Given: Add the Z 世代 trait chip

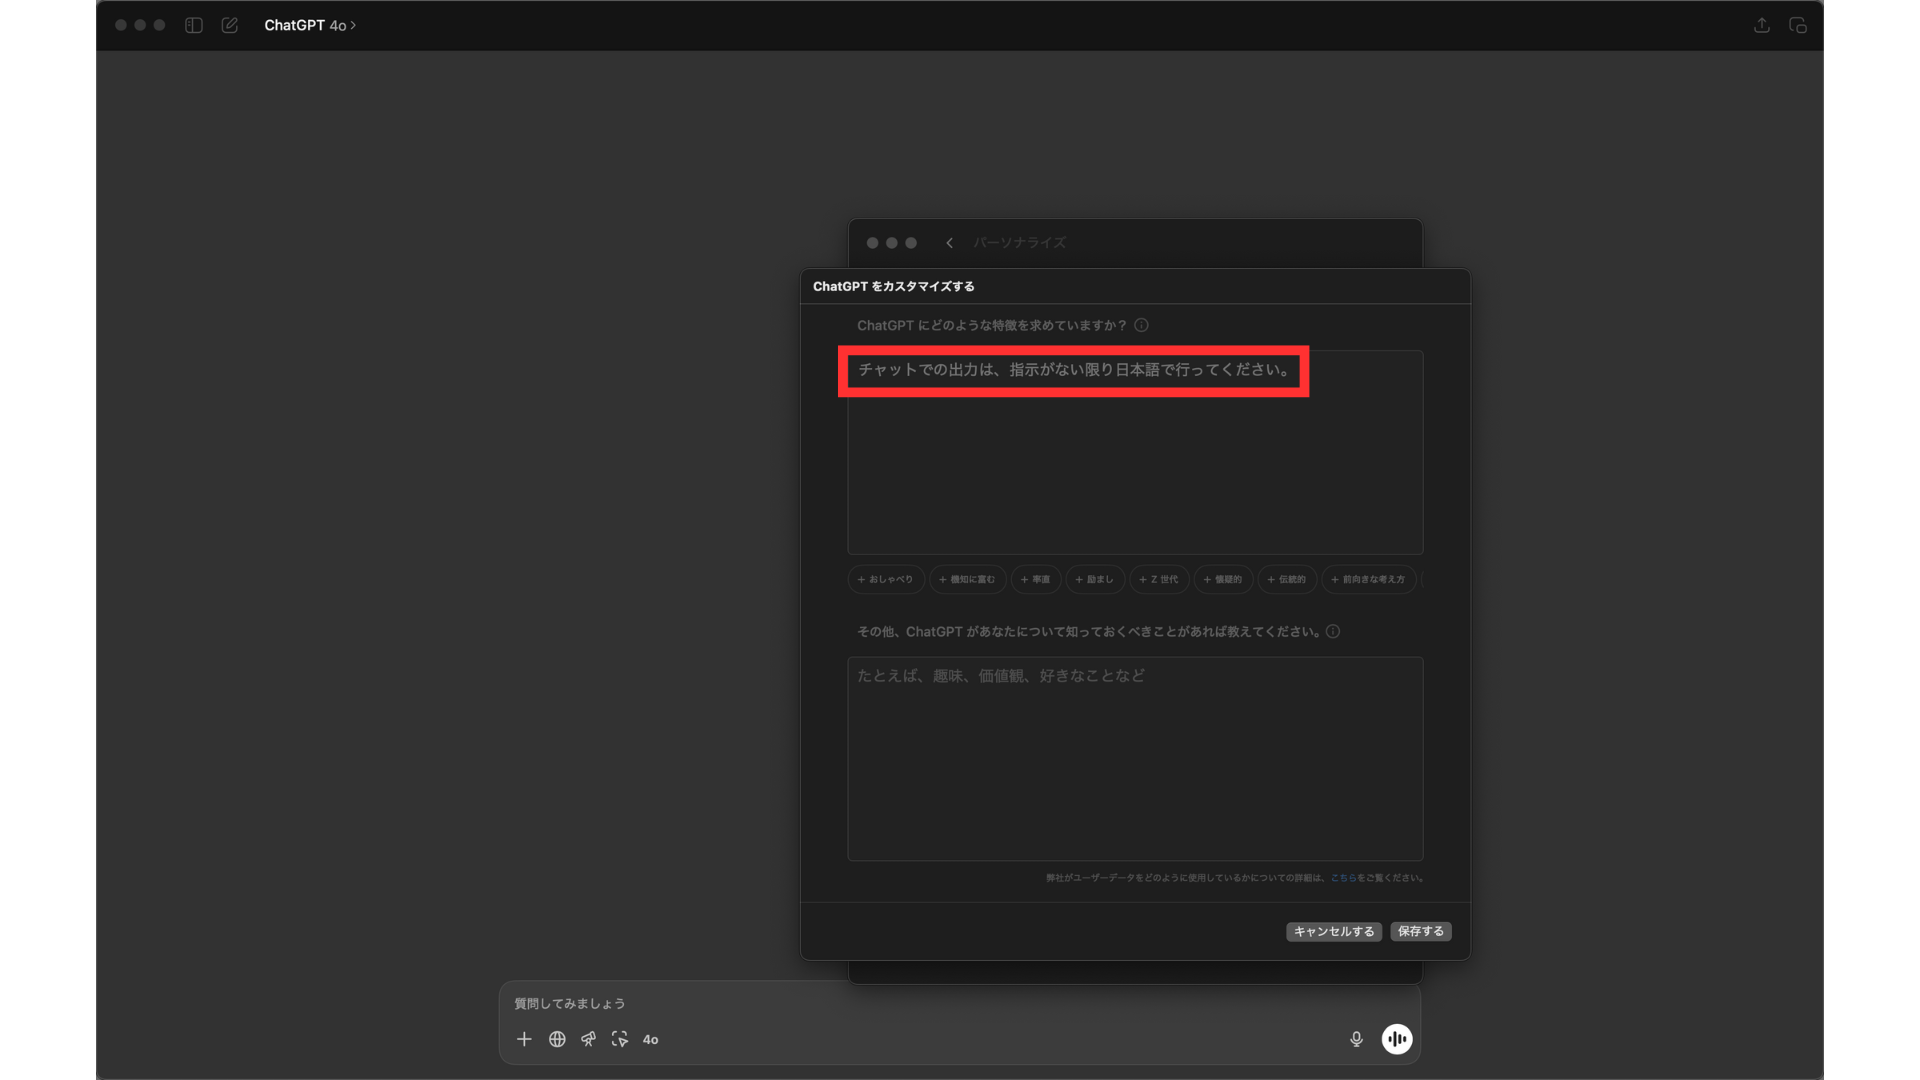Looking at the screenshot, I should 1159,579.
